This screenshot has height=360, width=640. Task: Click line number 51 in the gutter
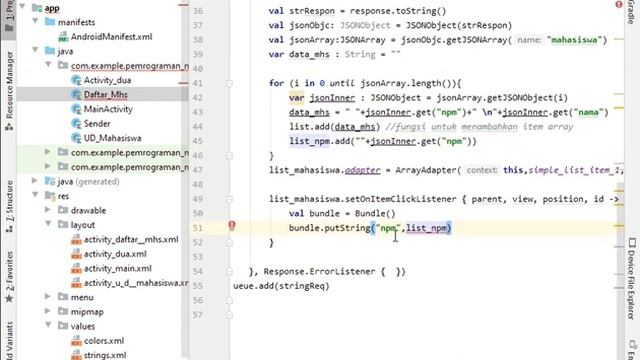tap(198, 228)
